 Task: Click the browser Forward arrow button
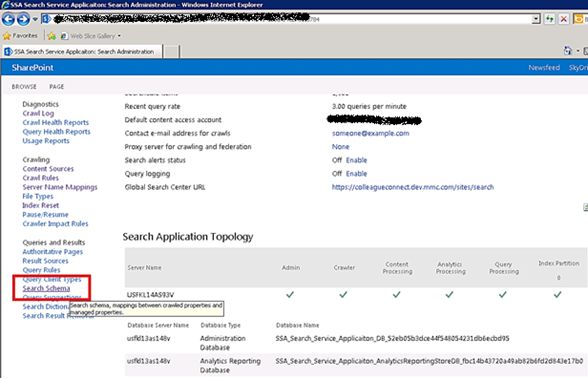23,19
